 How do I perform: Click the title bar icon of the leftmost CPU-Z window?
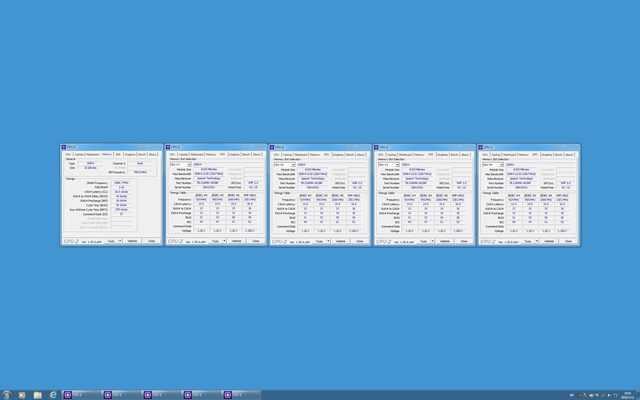click(x=66, y=147)
